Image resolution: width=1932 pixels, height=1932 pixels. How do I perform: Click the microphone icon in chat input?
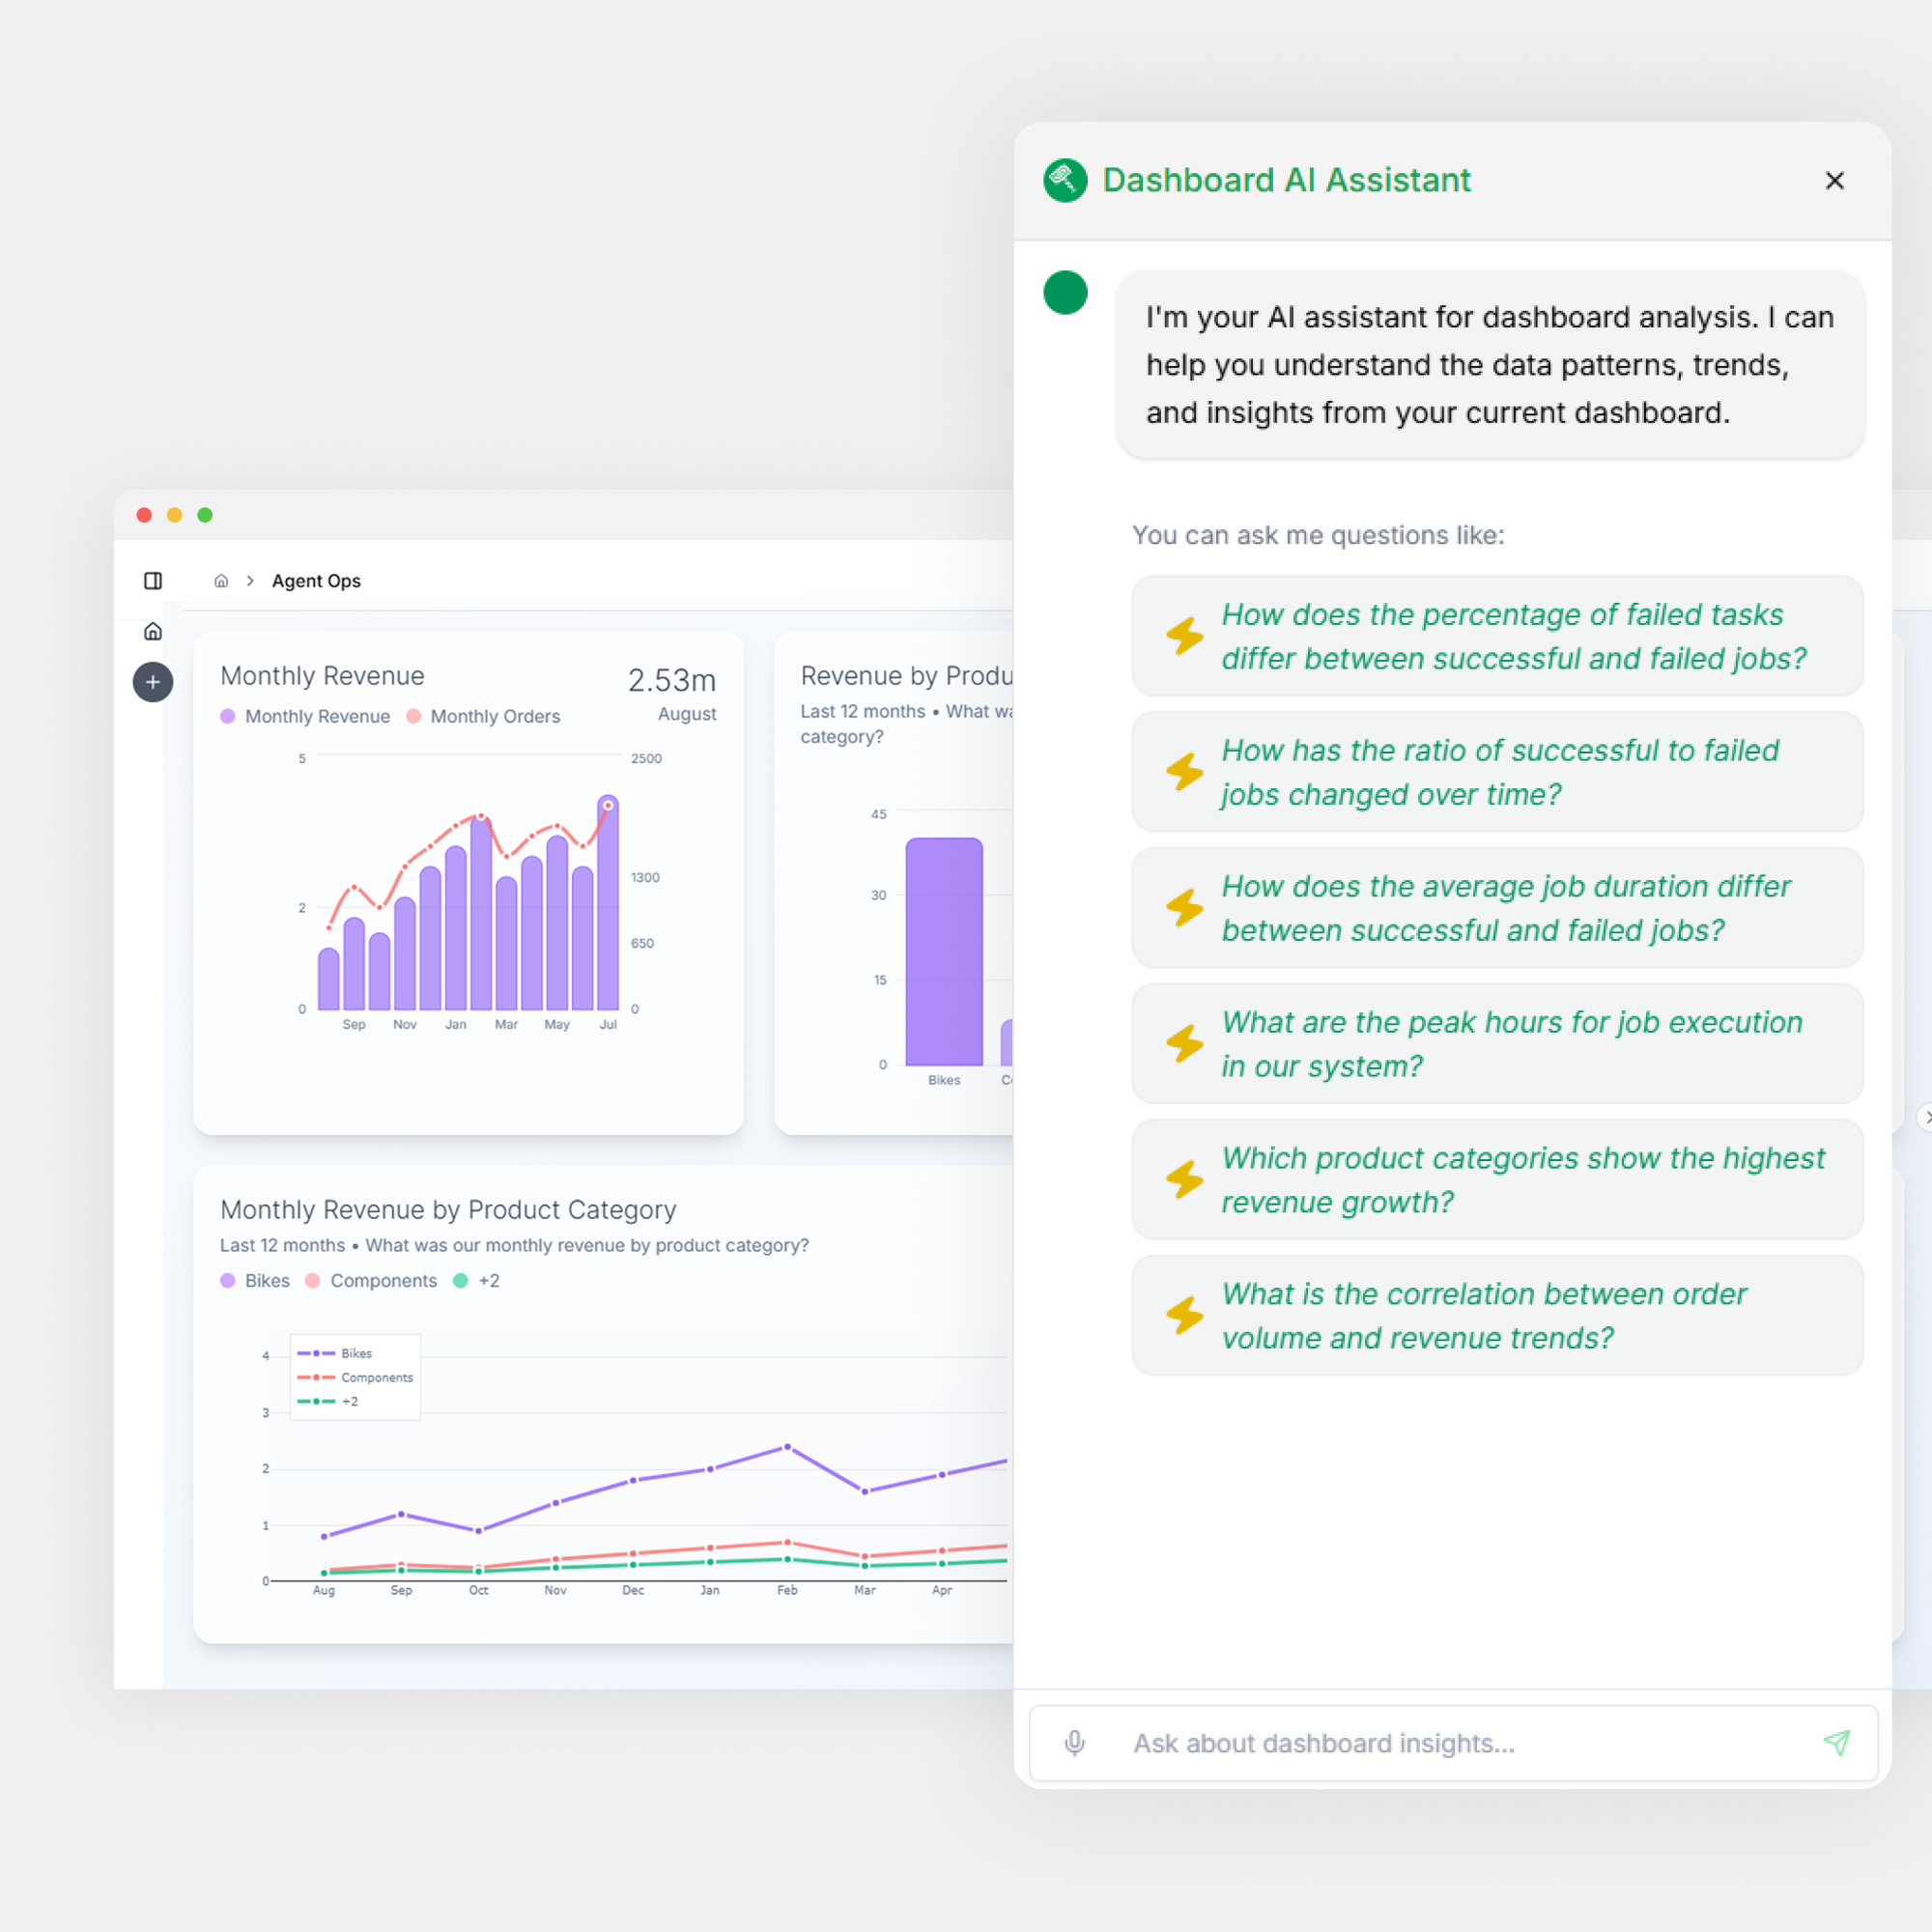click(x=1074, y=1743)
